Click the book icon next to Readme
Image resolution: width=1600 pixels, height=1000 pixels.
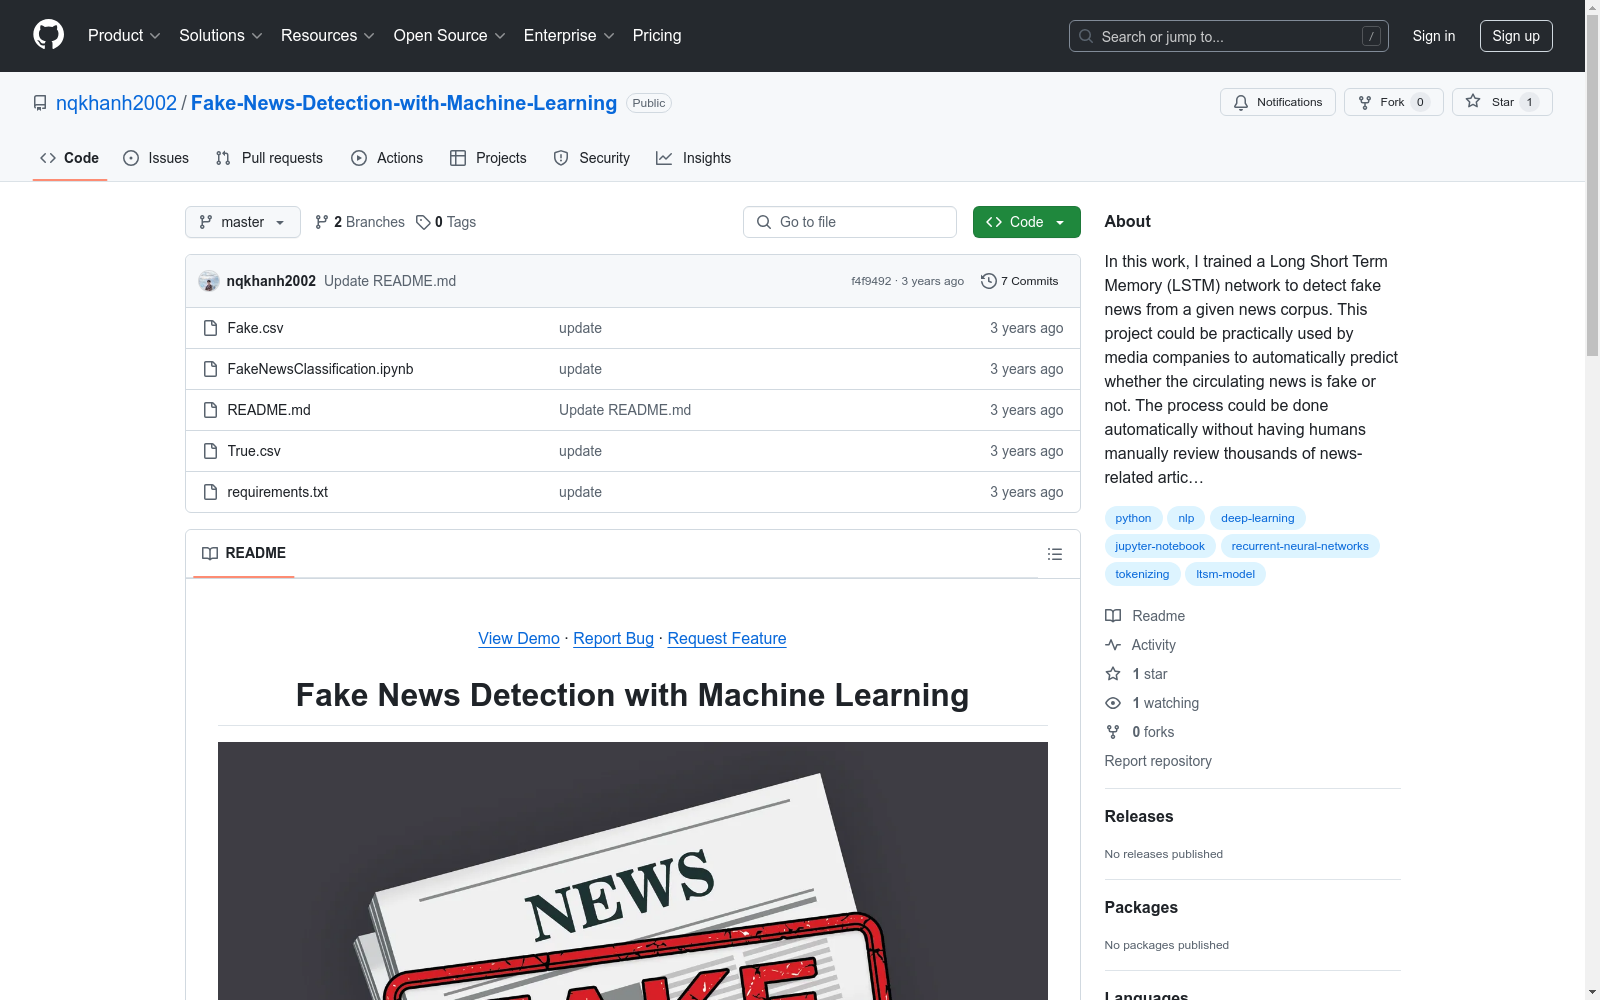(x=1113, y=616)
